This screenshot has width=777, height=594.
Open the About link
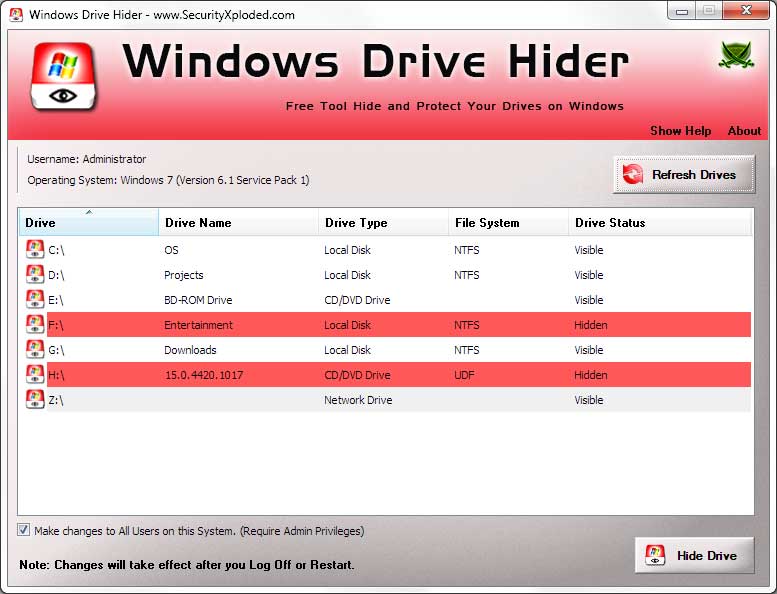[x=744, y=131]
